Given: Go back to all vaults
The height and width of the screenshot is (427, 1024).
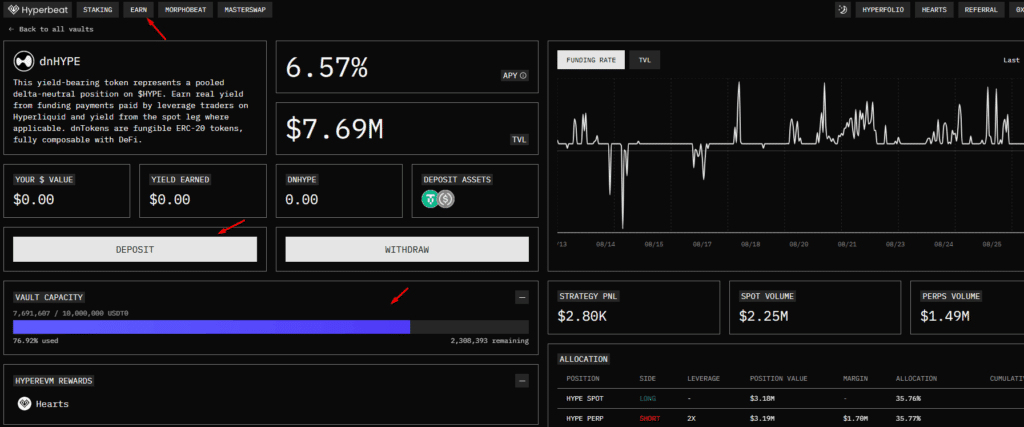Looking at the screenshot, I should [x=51, y=29].
